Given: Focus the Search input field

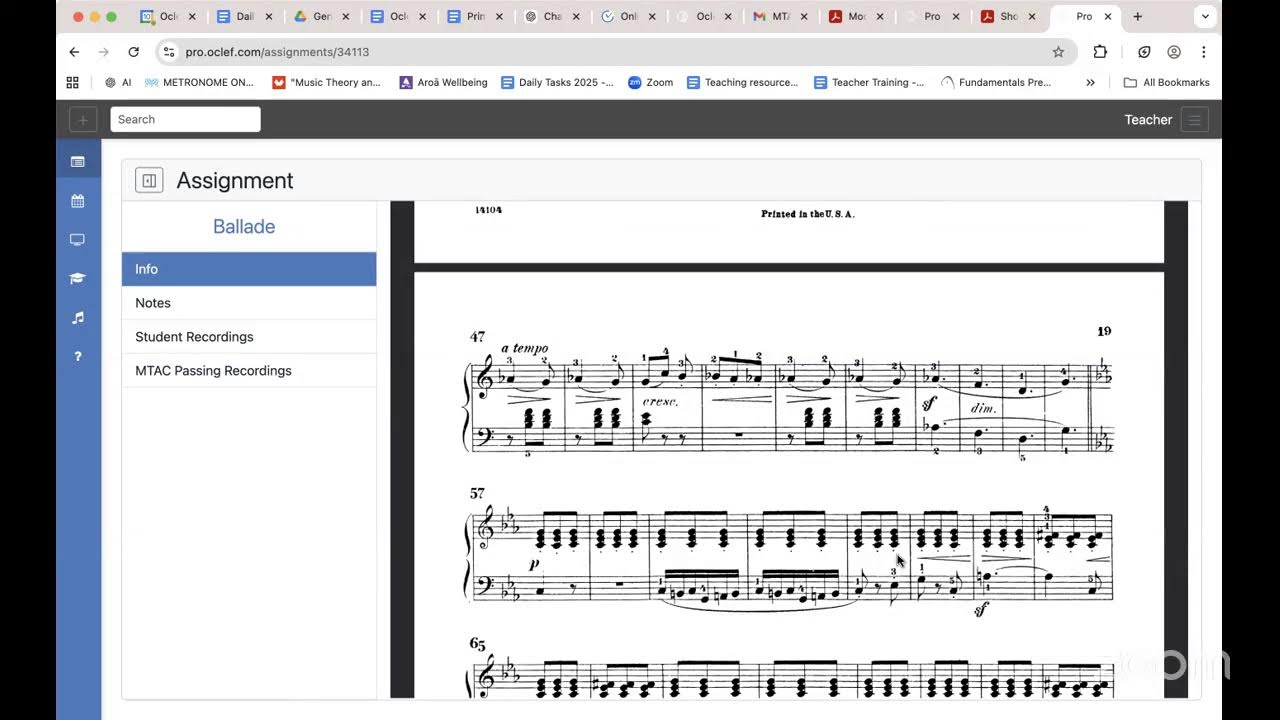Looking at the screenshot, I should (185, 120).
